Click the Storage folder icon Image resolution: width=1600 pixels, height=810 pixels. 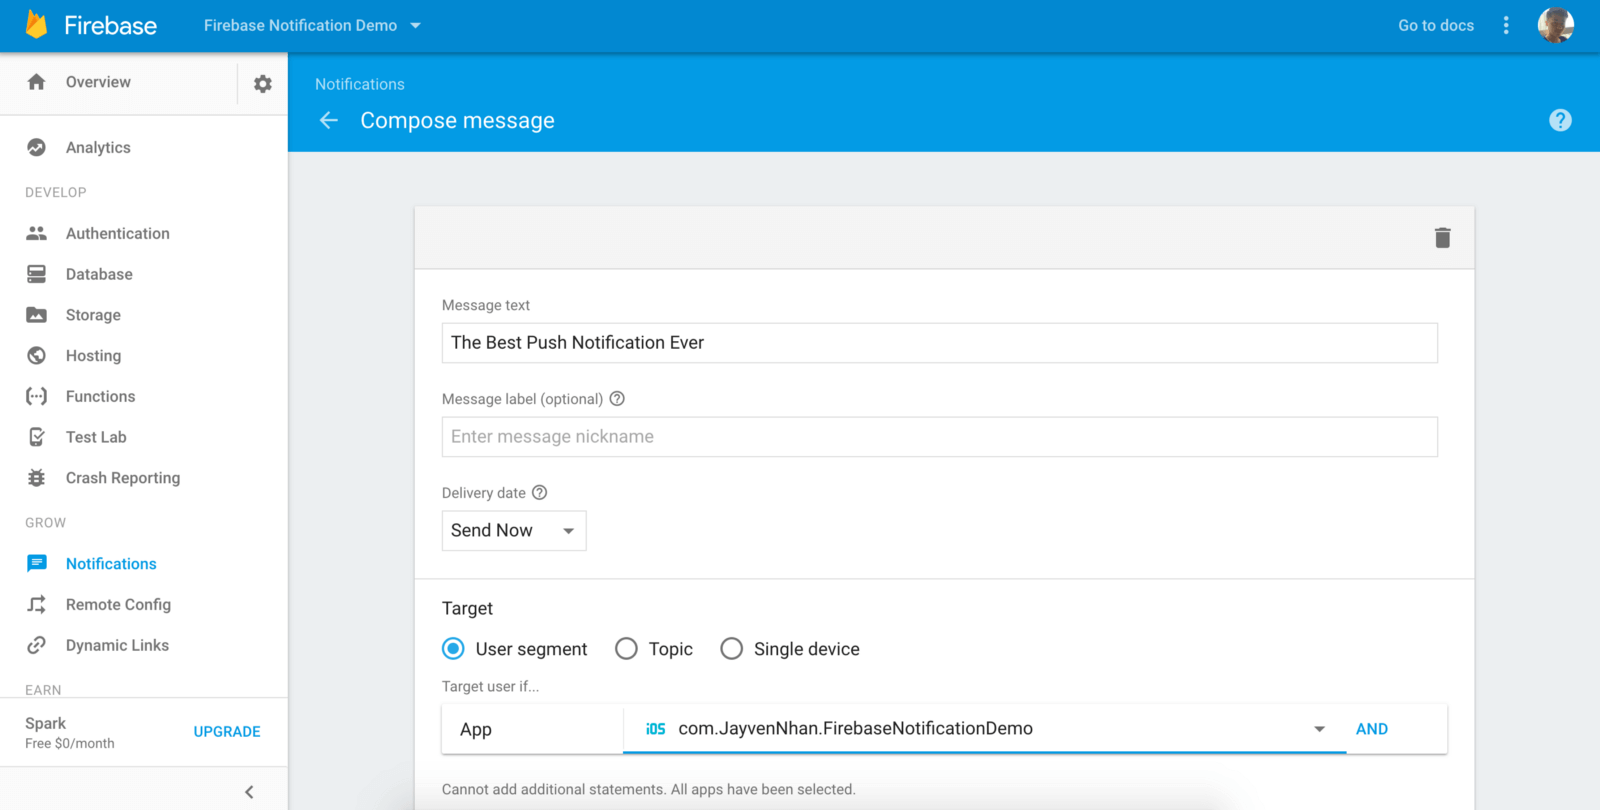[x=37, y=315]
